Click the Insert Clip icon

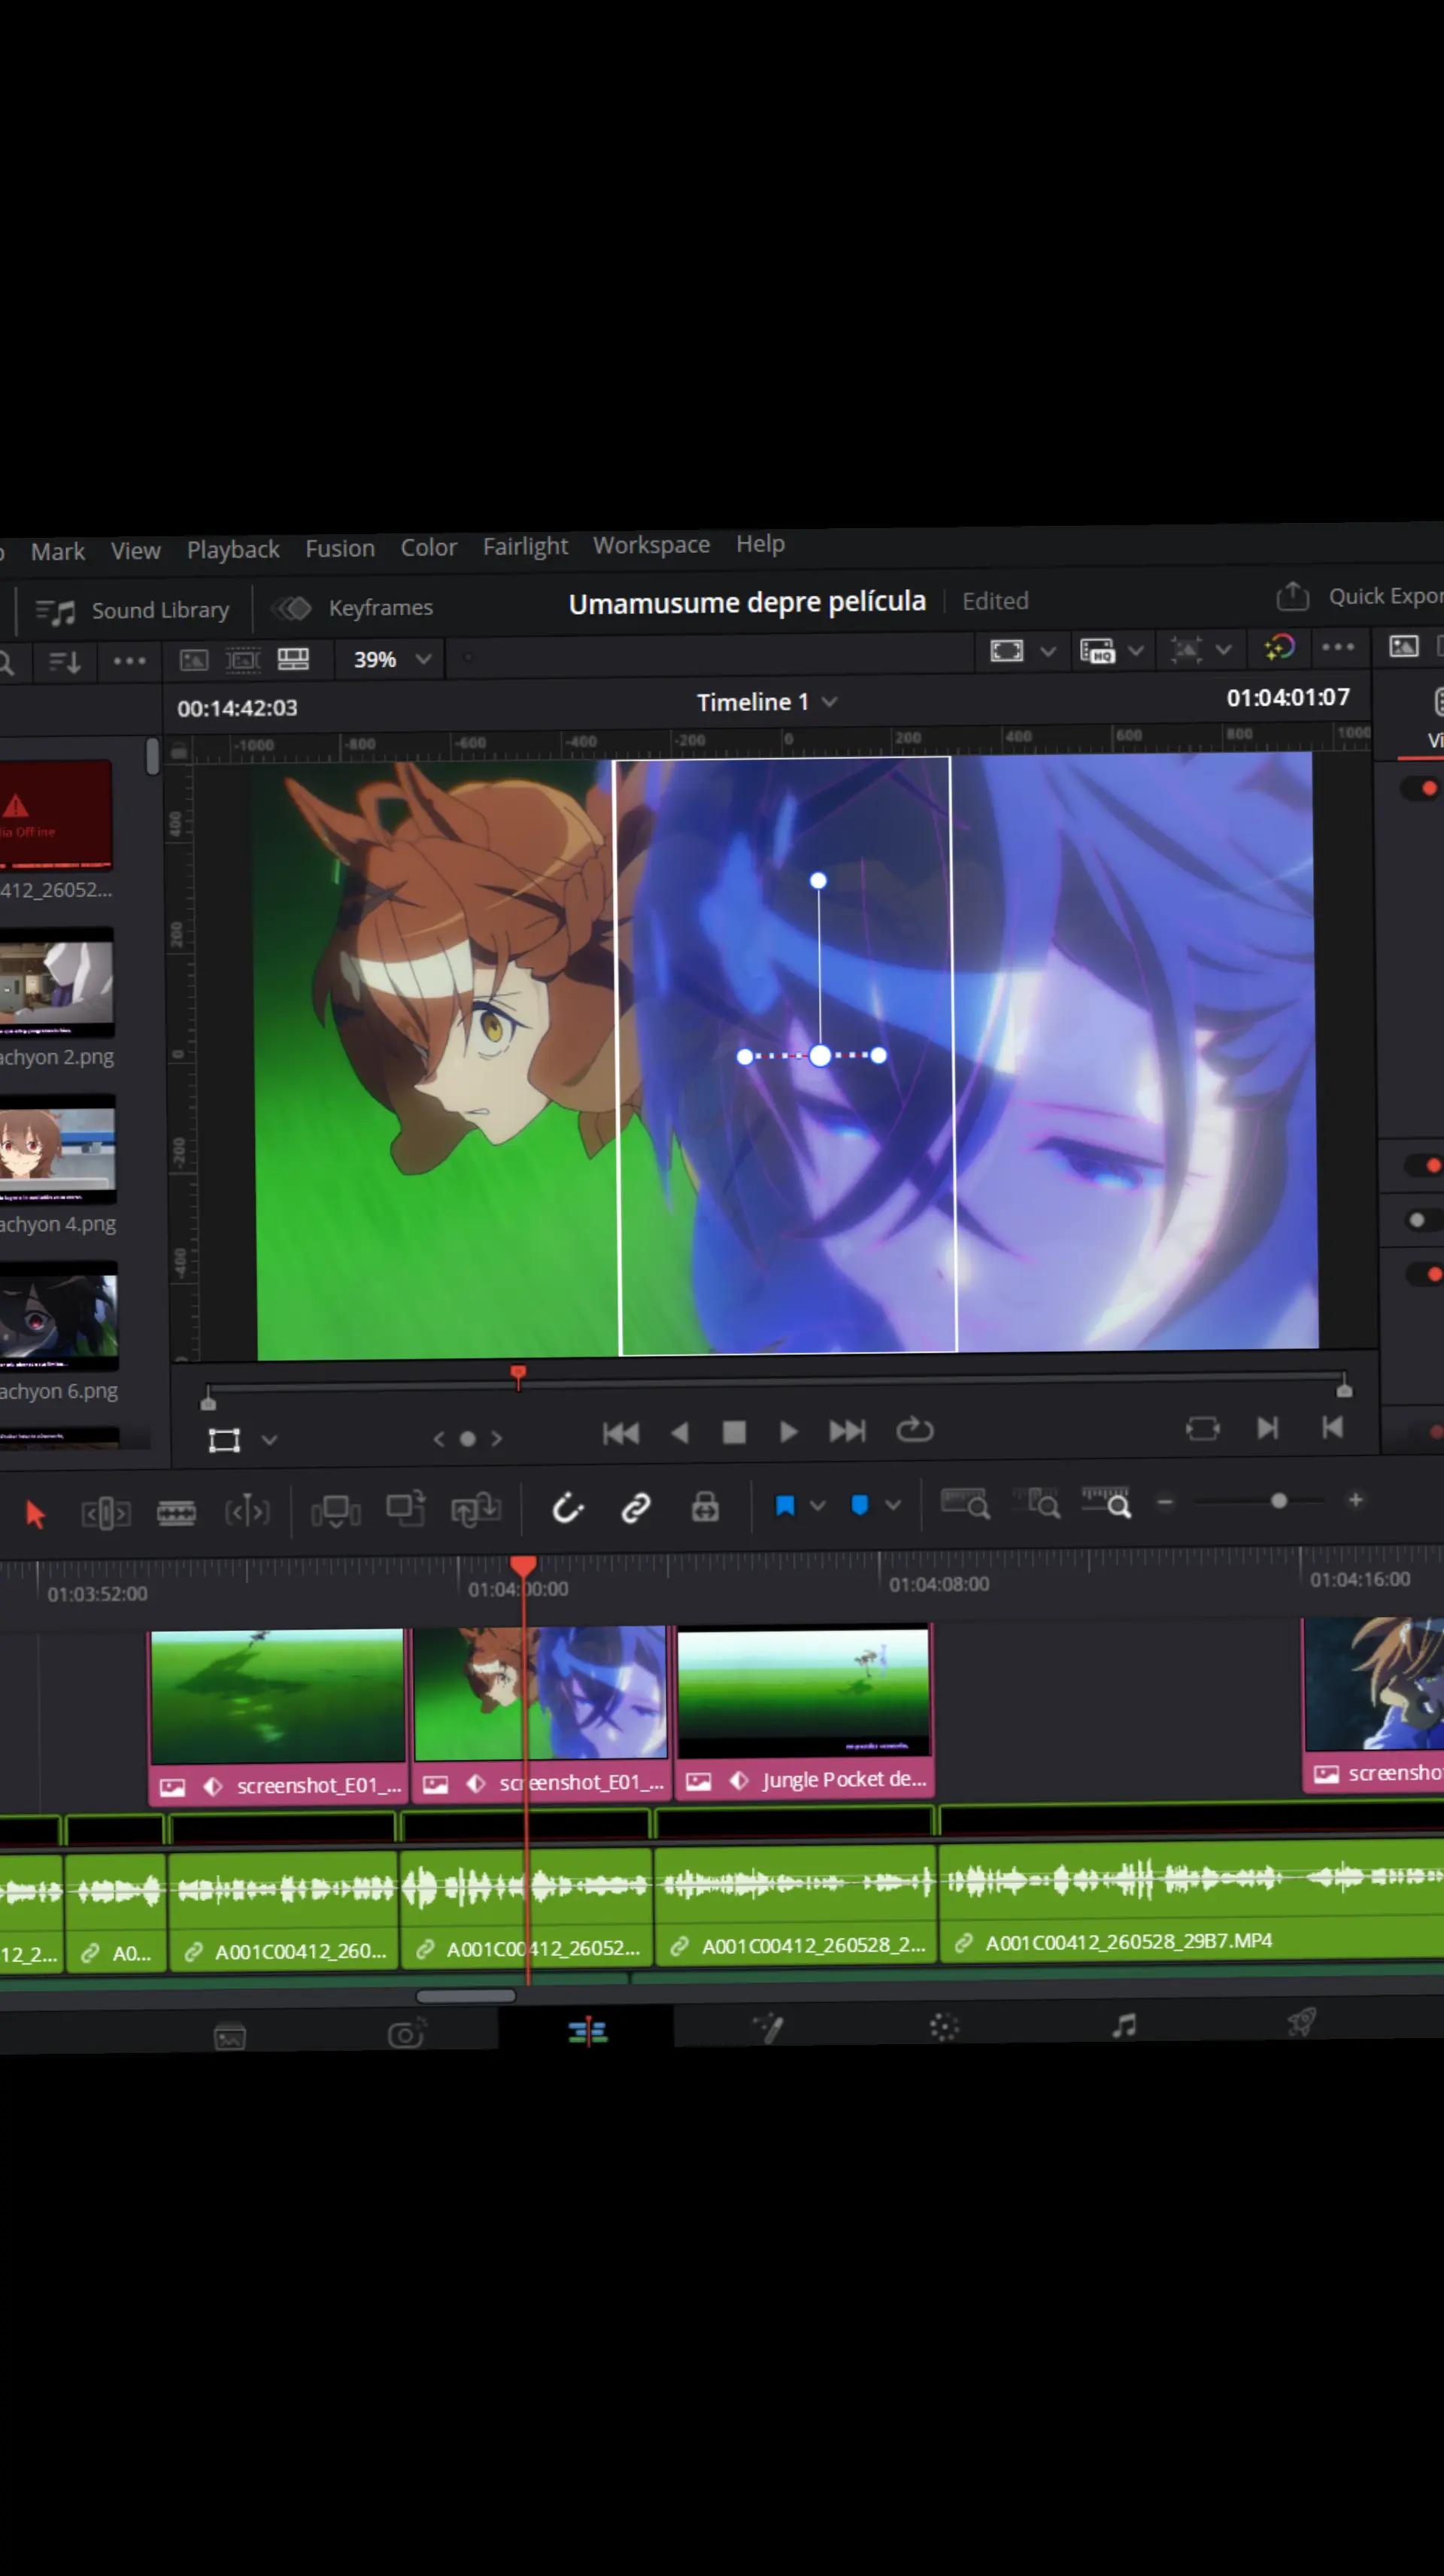click(x=335, y=1511)
